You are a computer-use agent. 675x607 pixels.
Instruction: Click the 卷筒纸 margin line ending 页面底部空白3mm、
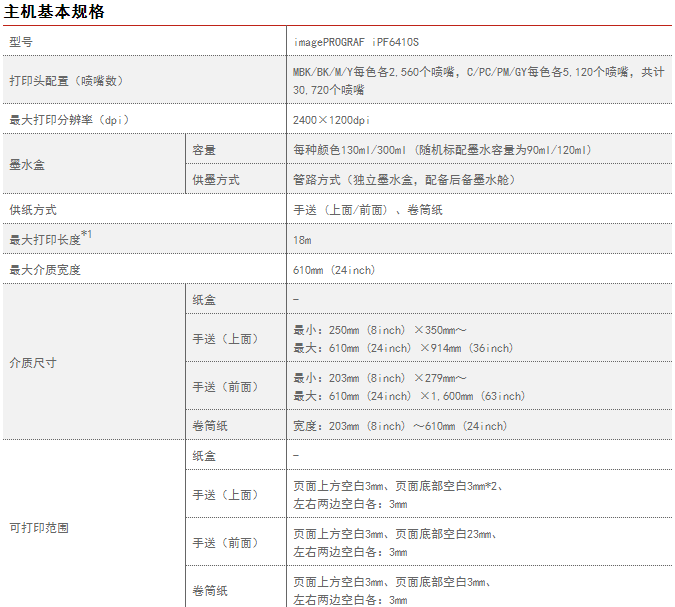click(392, 582)
